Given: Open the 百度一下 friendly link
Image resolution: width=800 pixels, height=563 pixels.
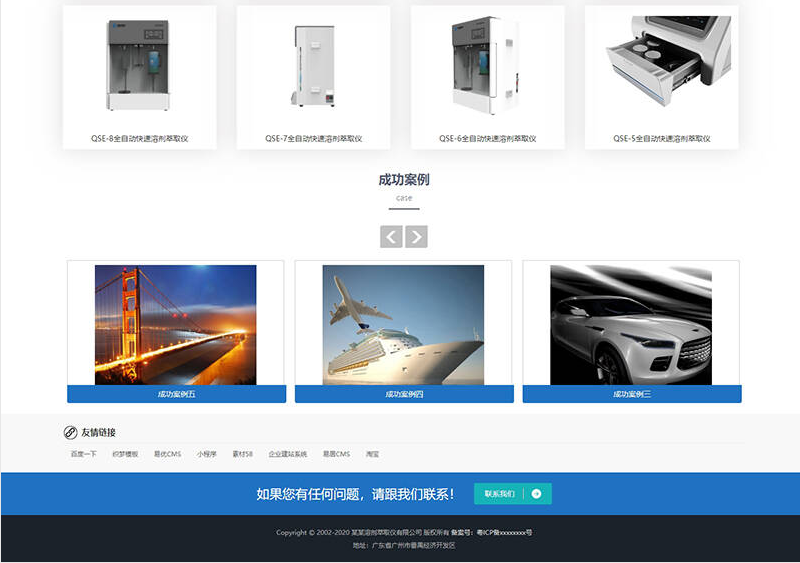Looking at the screenshot, I should click(84, 454).
